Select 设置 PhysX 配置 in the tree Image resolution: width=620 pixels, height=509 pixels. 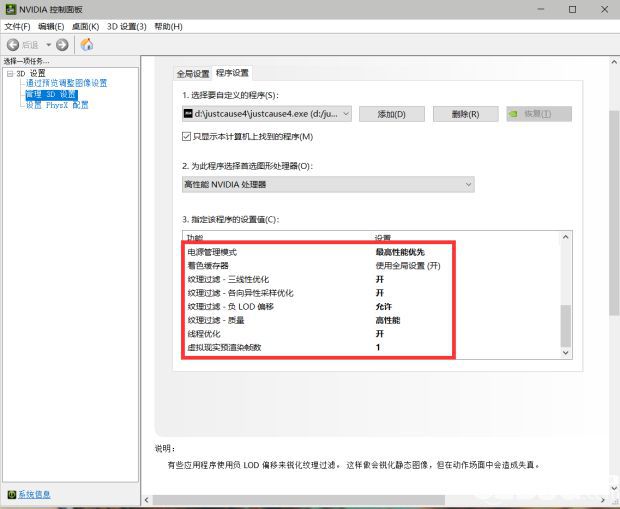[x=57, y=105]
